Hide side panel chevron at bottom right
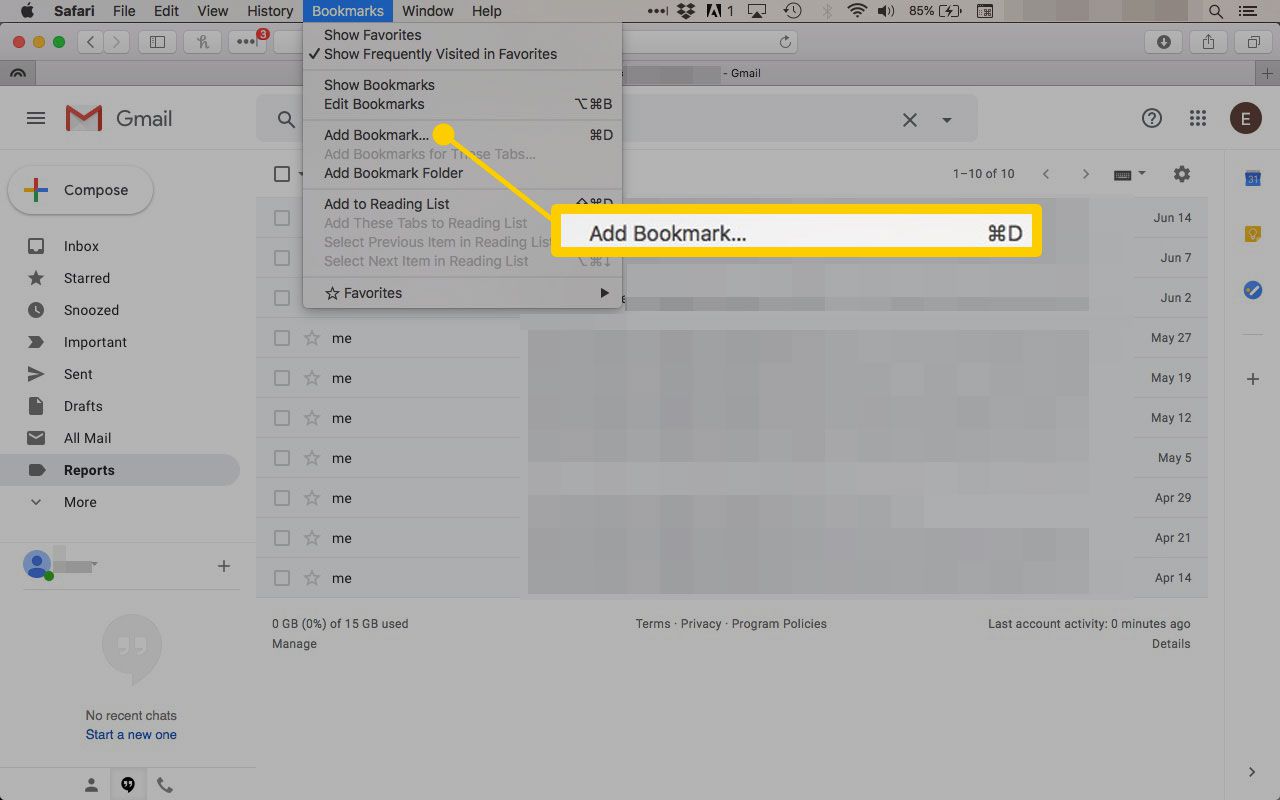The height and width of the screenshot is (800, 1280). [x=1252, y=772]
